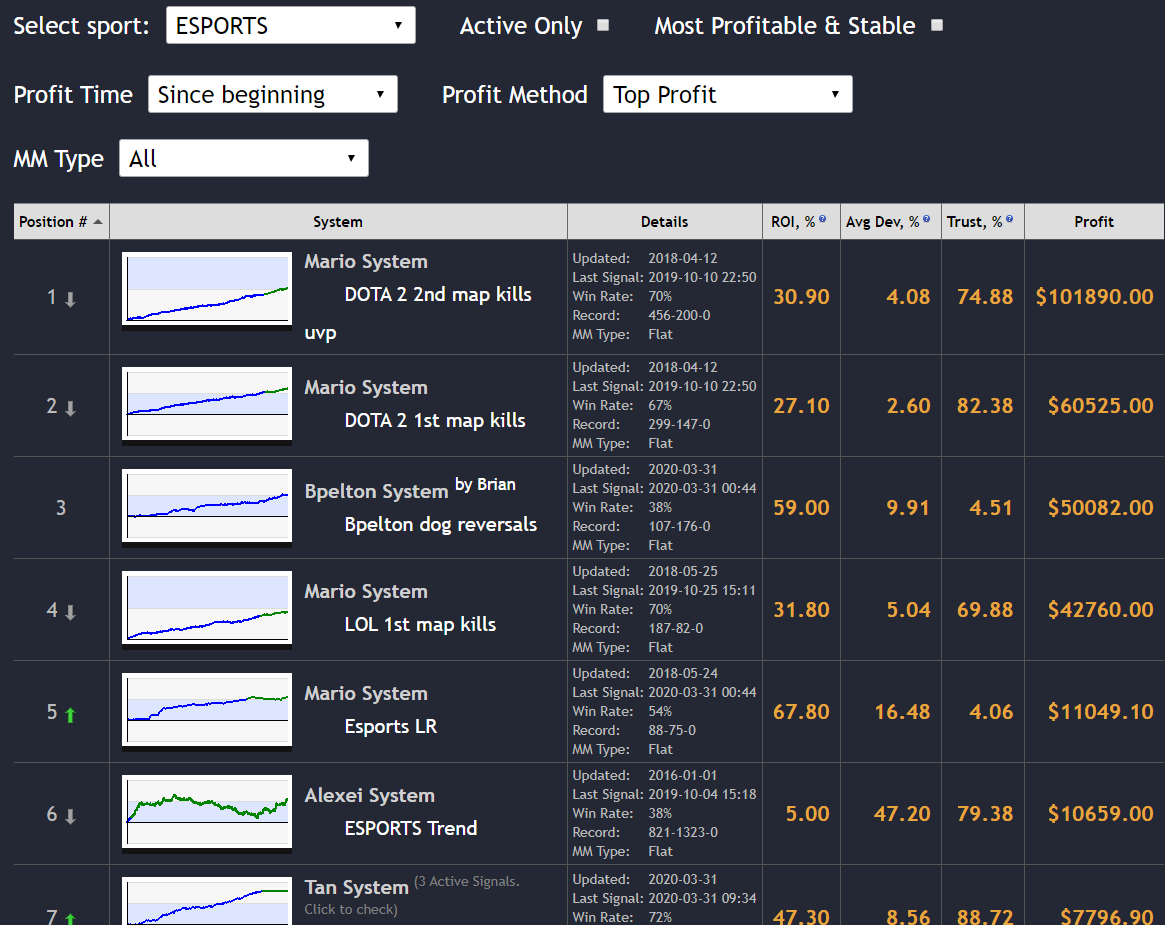Viewport: 1165px width, 925px height.
Task: Click the Trust help question-mark icon
Action: pos(1009,219)
